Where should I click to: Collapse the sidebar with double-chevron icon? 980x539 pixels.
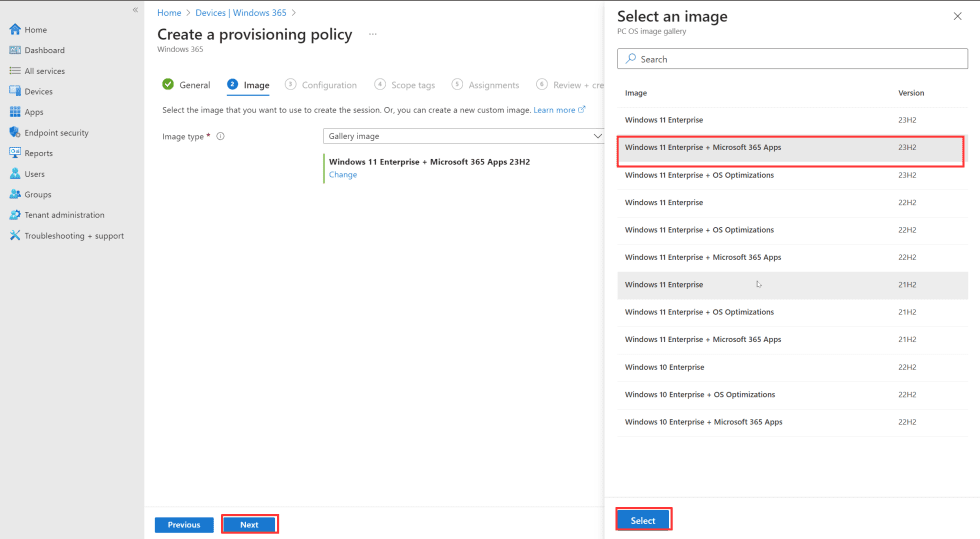click(135, 9)
